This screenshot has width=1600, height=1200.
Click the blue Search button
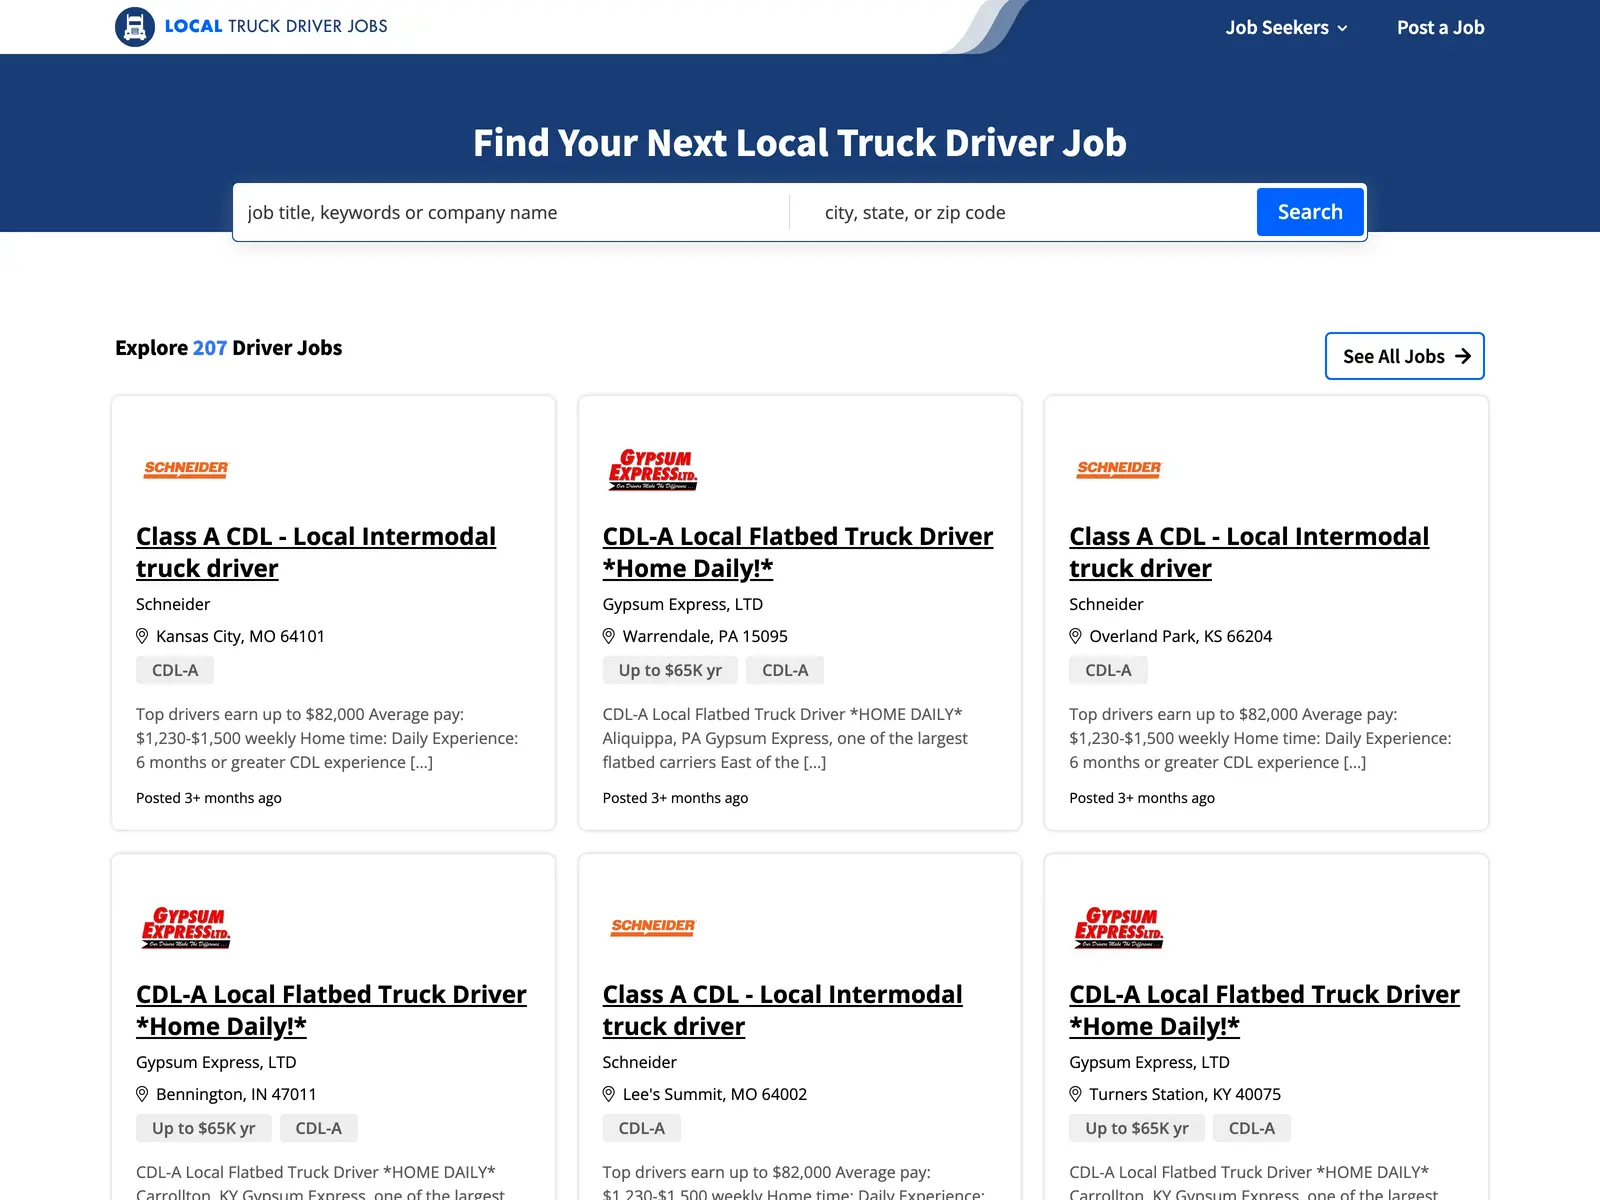pyautogui.click(x=1310, y=212)
